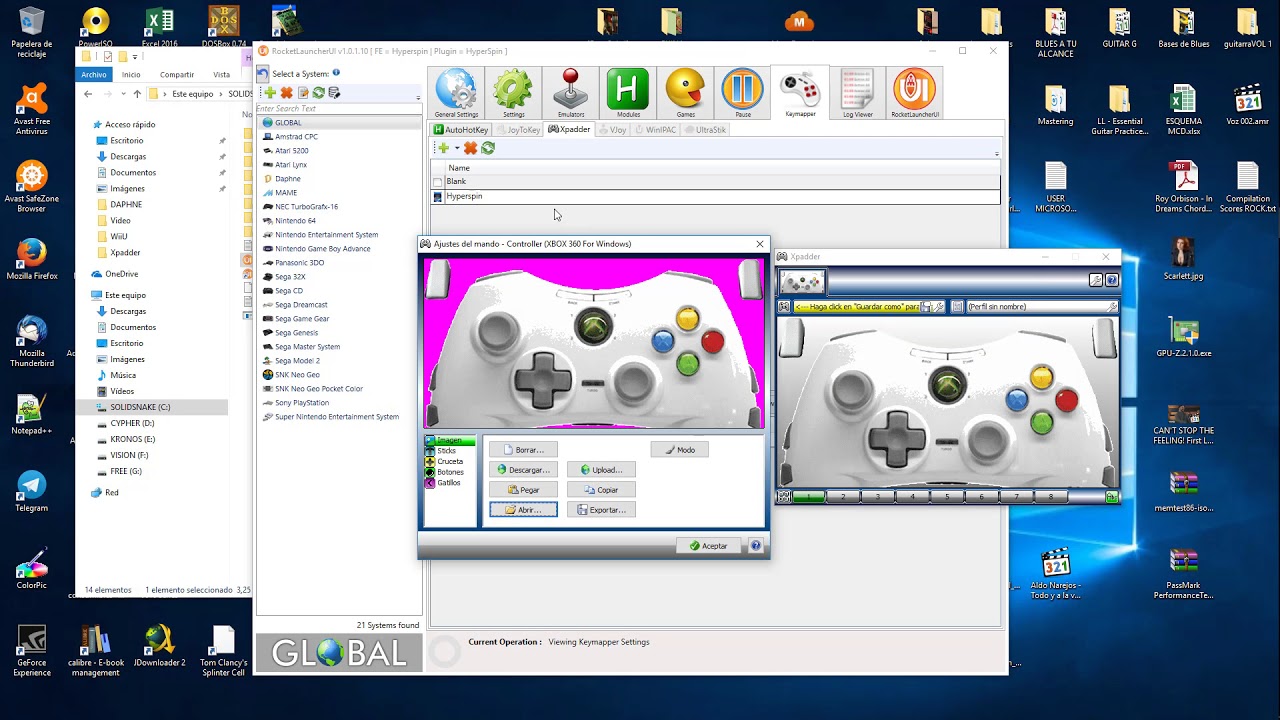Open the systems toolbar overflow arrow
This screenshot has height=720, width=1280.
point(418,97)
